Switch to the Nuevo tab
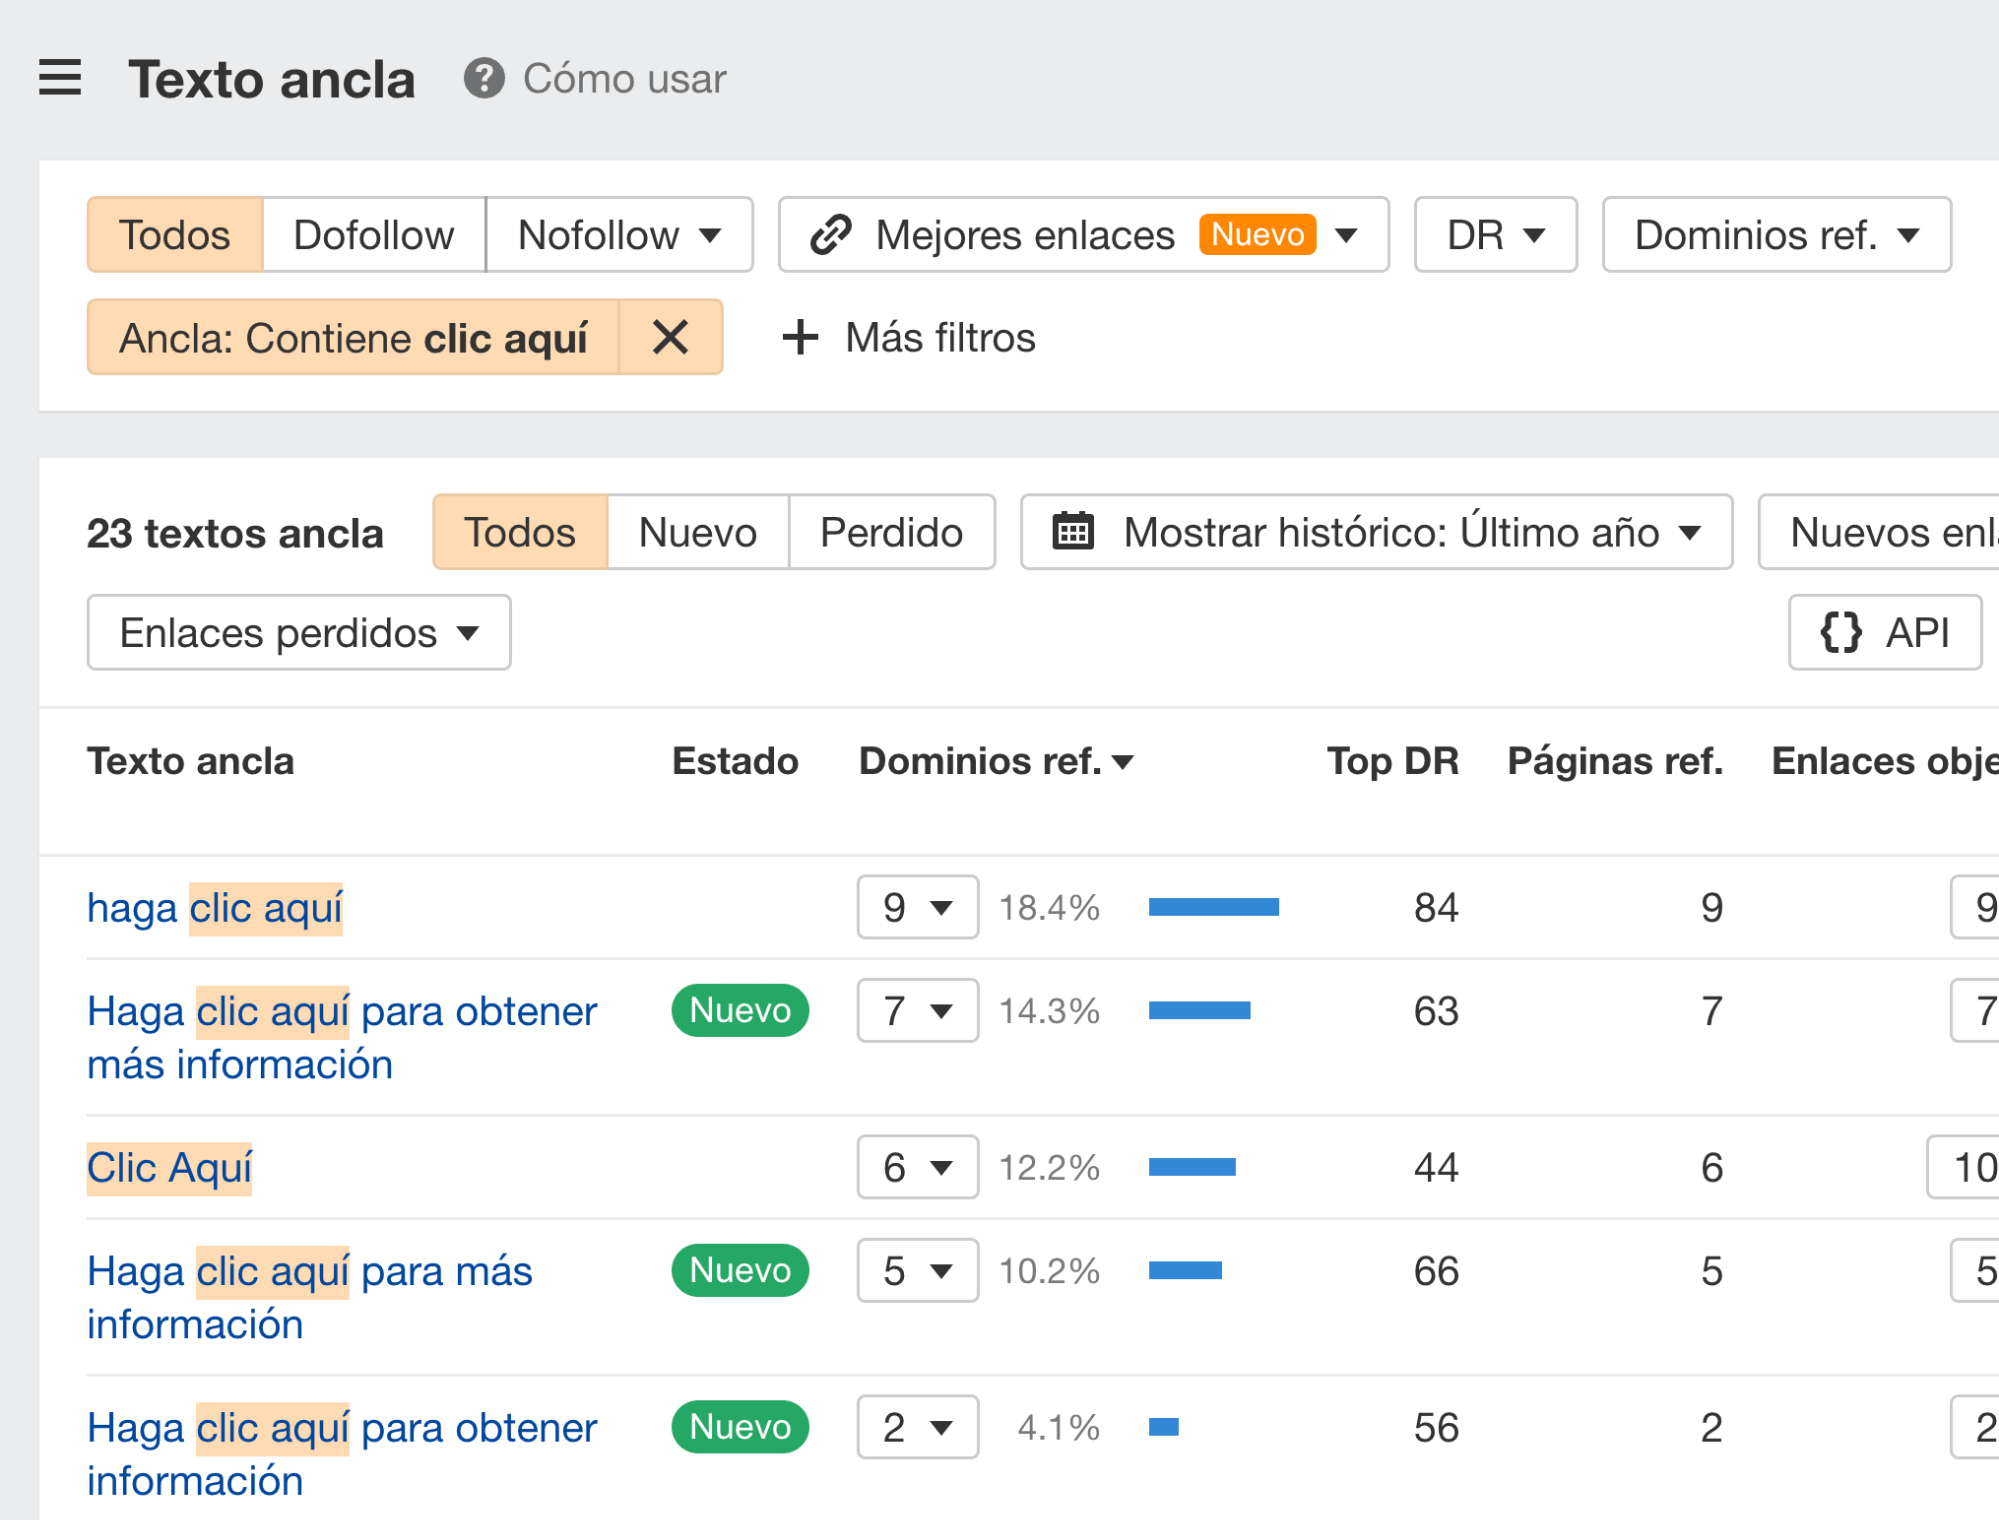1999x1521 pixels. pos(697,532)
